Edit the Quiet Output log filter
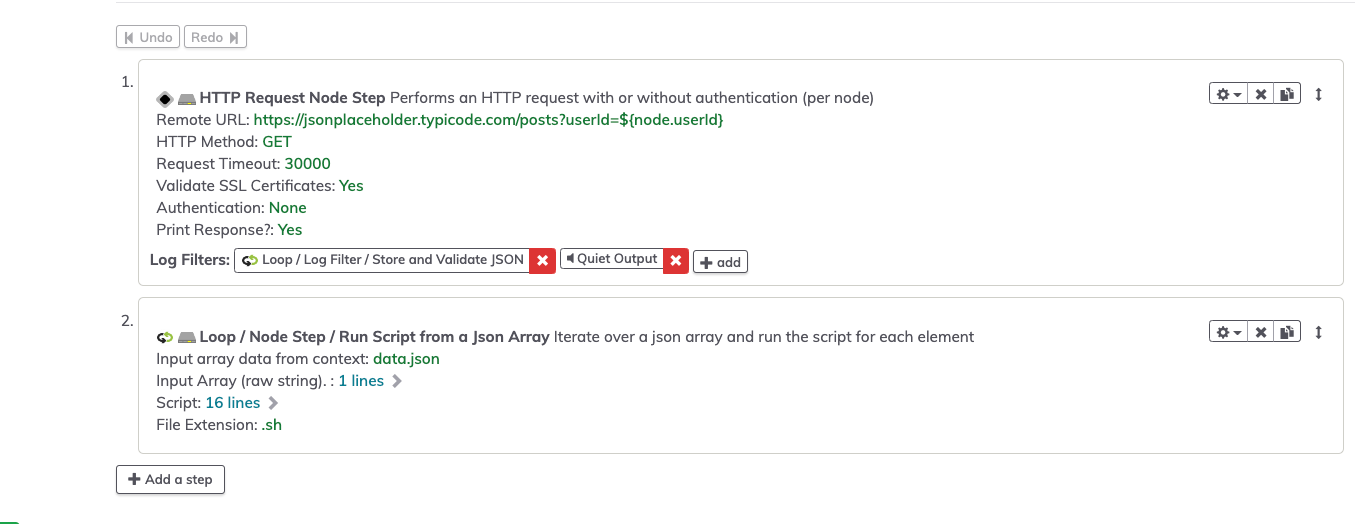 (x=612, y=259)
